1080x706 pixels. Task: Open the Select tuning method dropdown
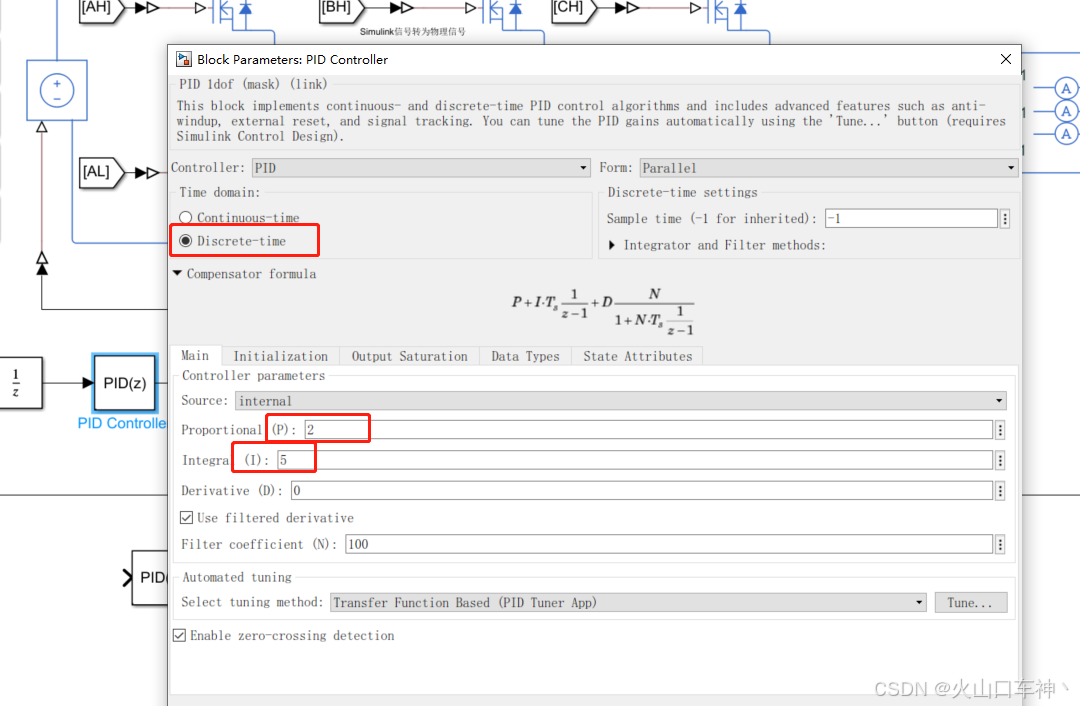pos(628,603)
